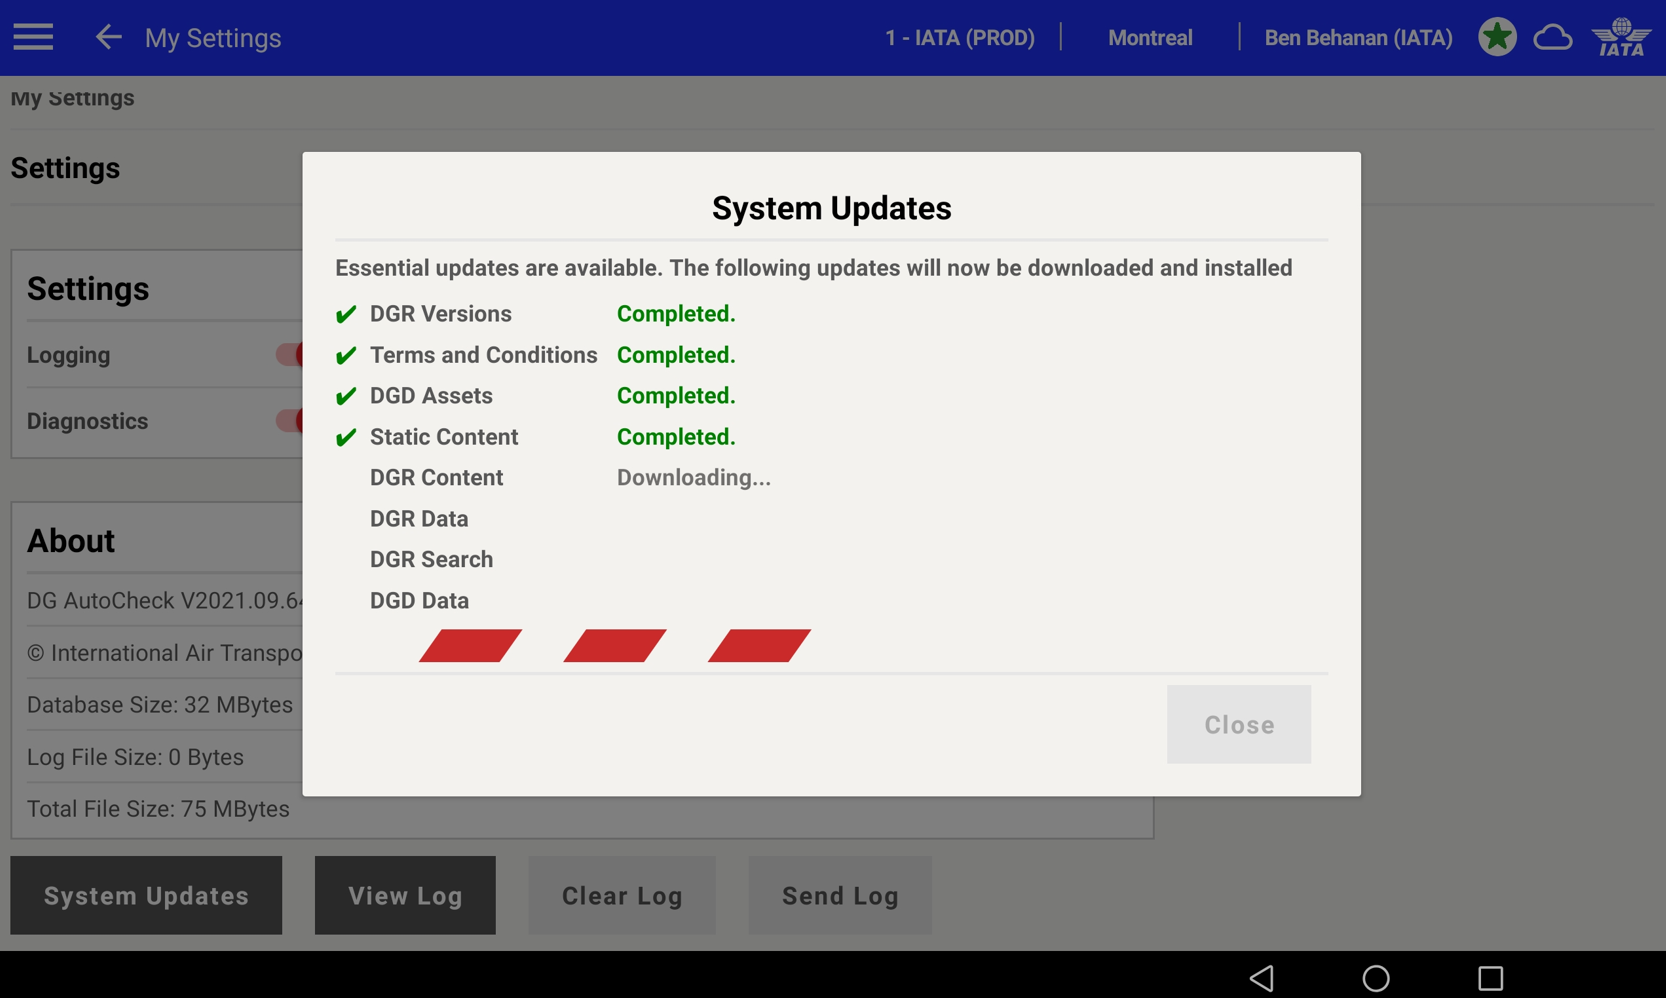Tap the Downloading... status text

tap(693, 478)
